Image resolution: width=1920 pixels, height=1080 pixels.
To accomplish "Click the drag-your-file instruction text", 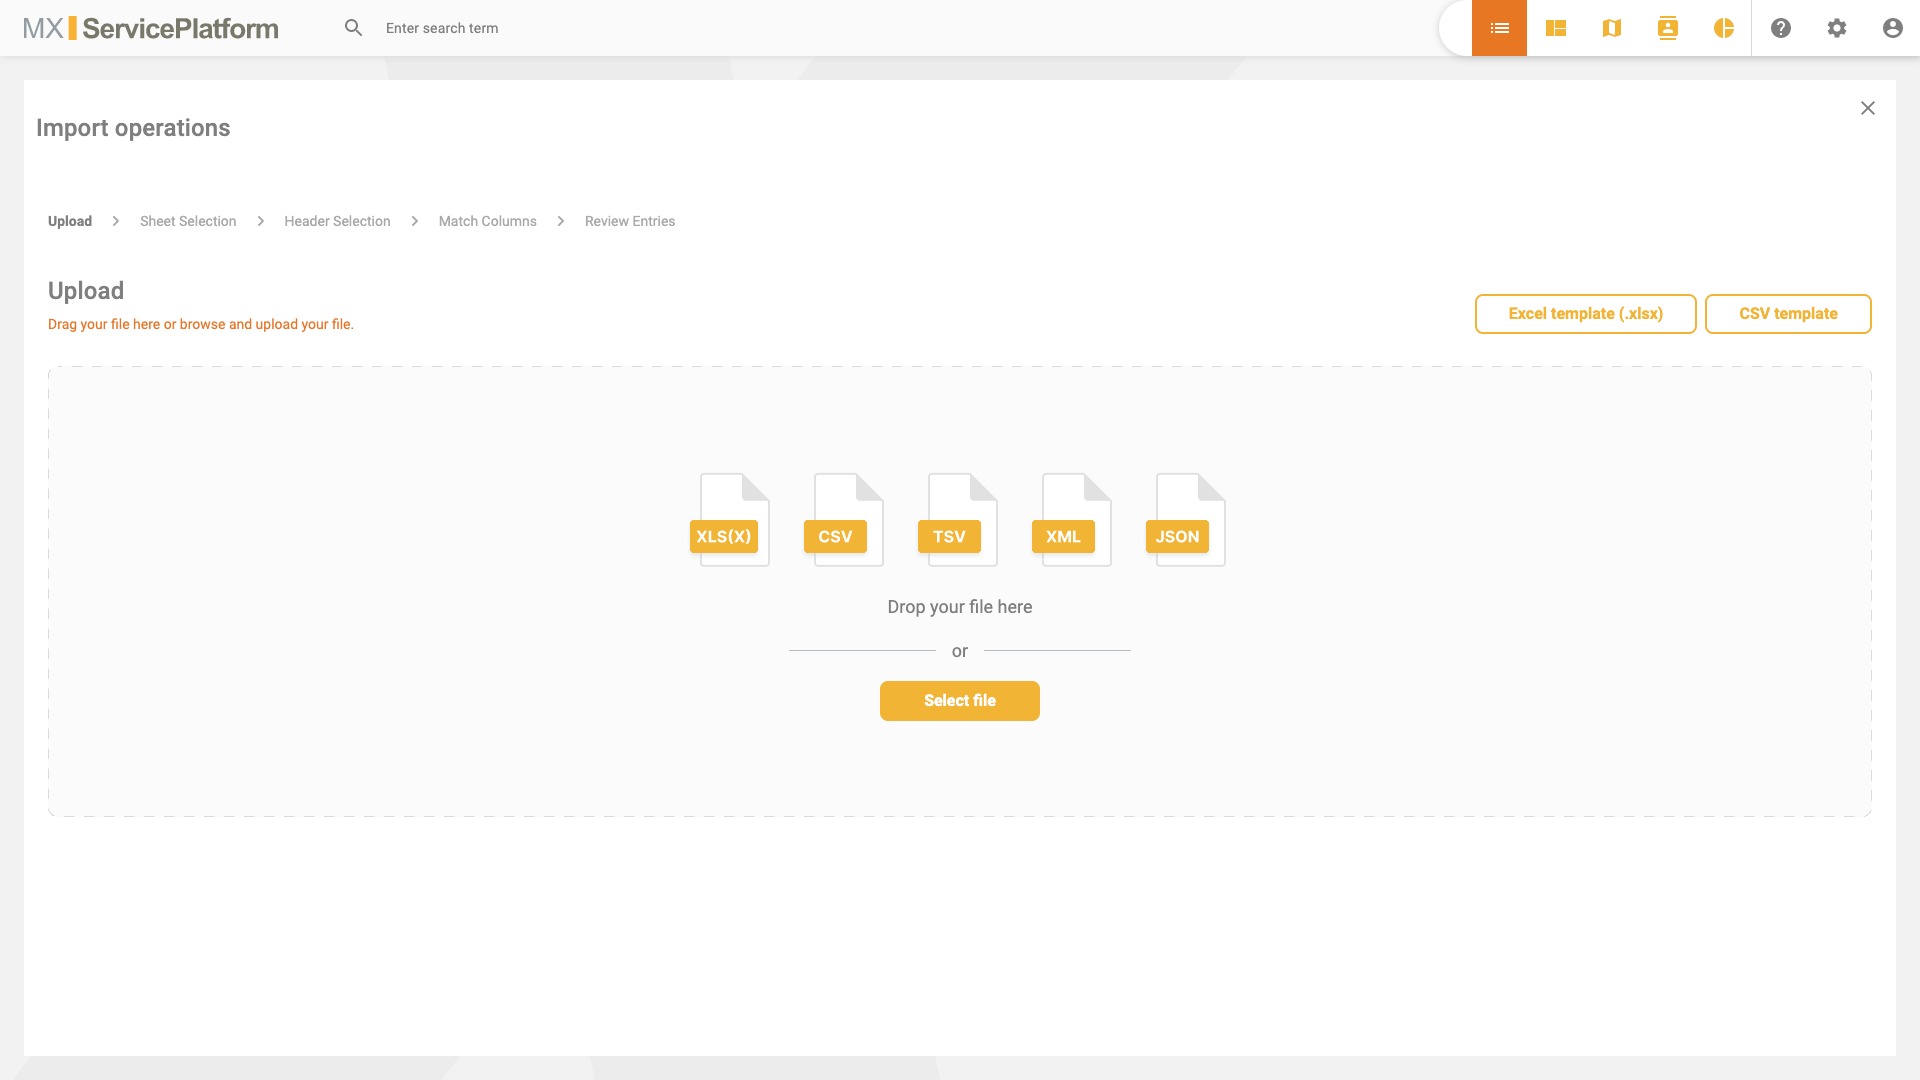I will tap(201, 324).
